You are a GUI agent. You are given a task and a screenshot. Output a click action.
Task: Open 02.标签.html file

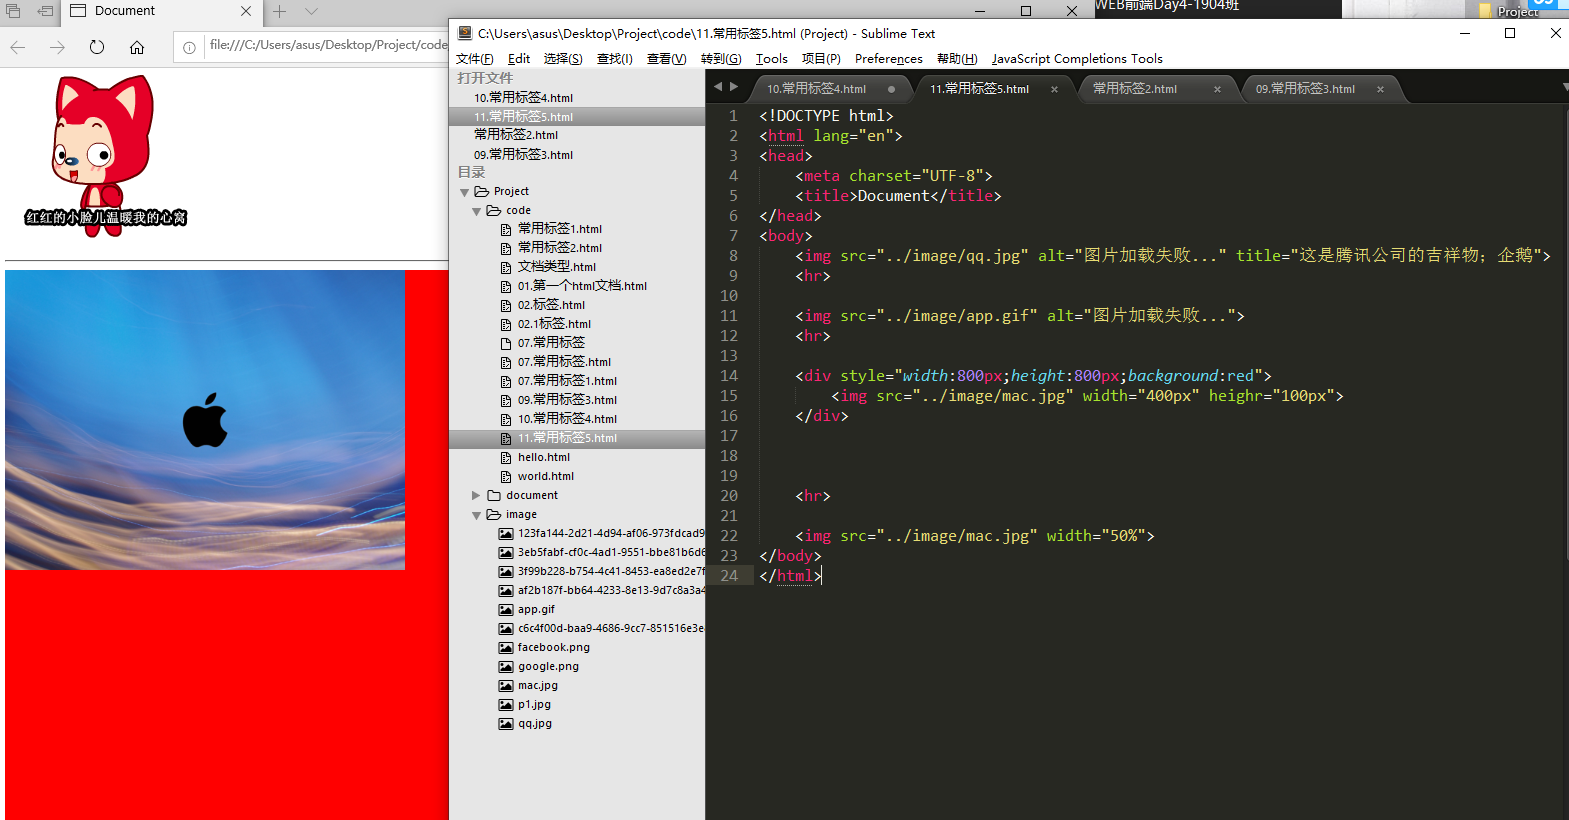[551, 305]
